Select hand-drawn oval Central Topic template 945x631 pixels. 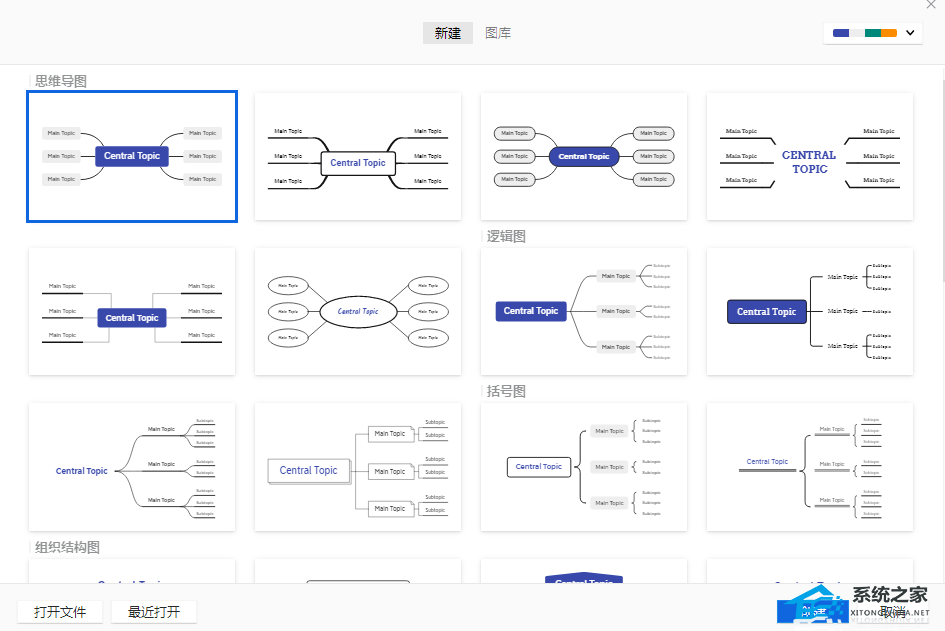pyautogui.click(x=358, y=312)
